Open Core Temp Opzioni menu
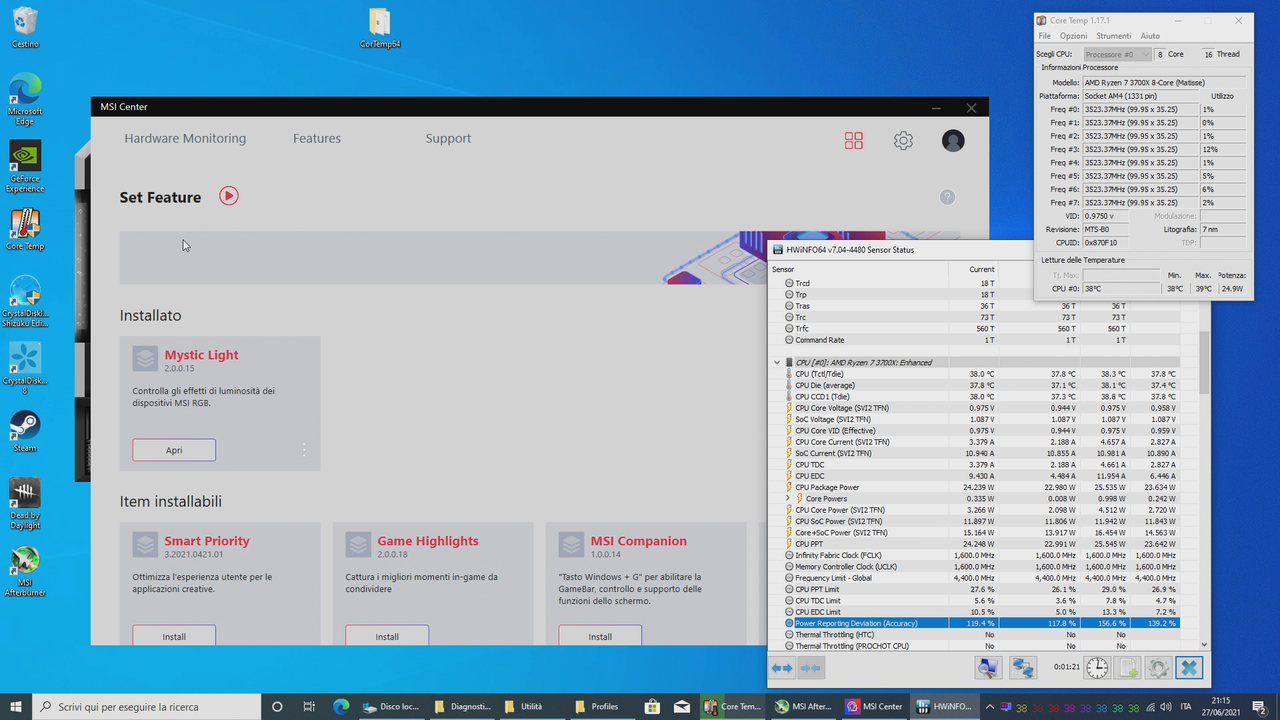Viewport: 1280px width, 720px height. pos(1073,36)
